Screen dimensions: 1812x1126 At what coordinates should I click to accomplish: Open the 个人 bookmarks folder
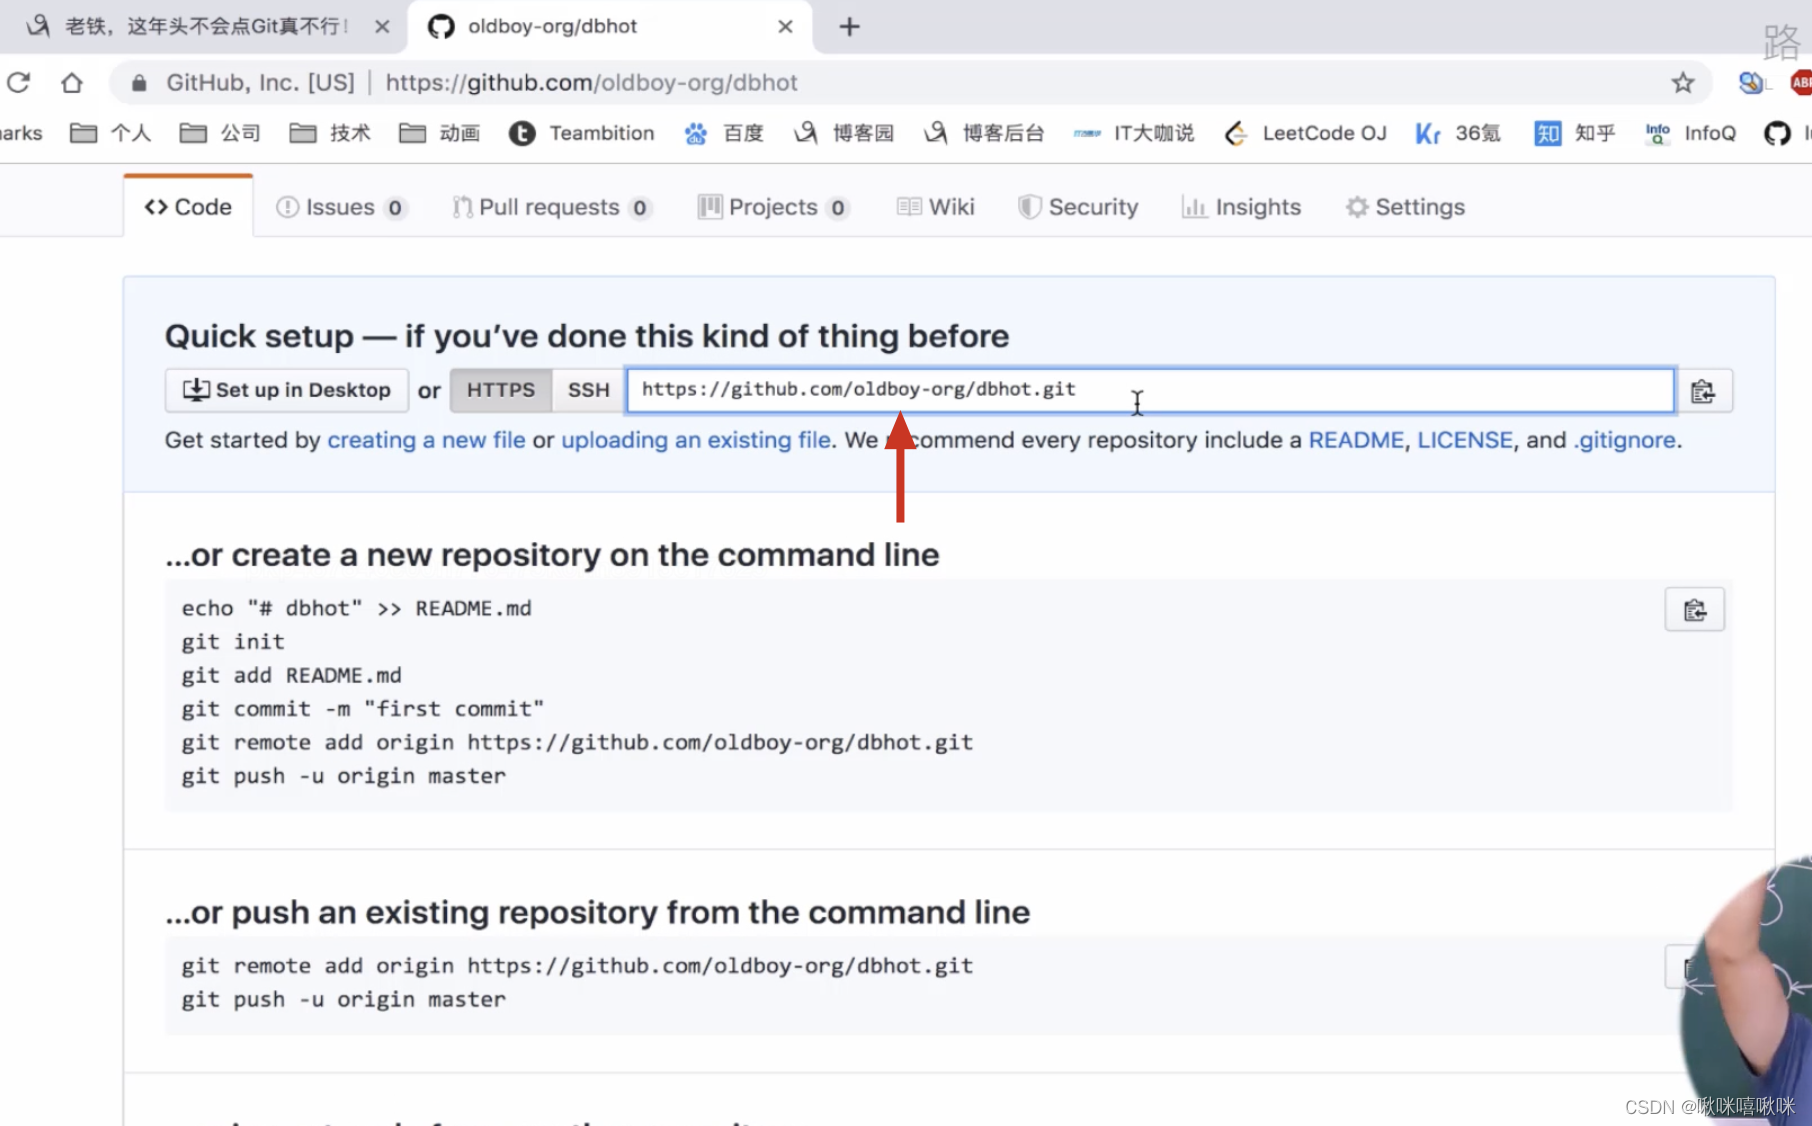point(110,133)
